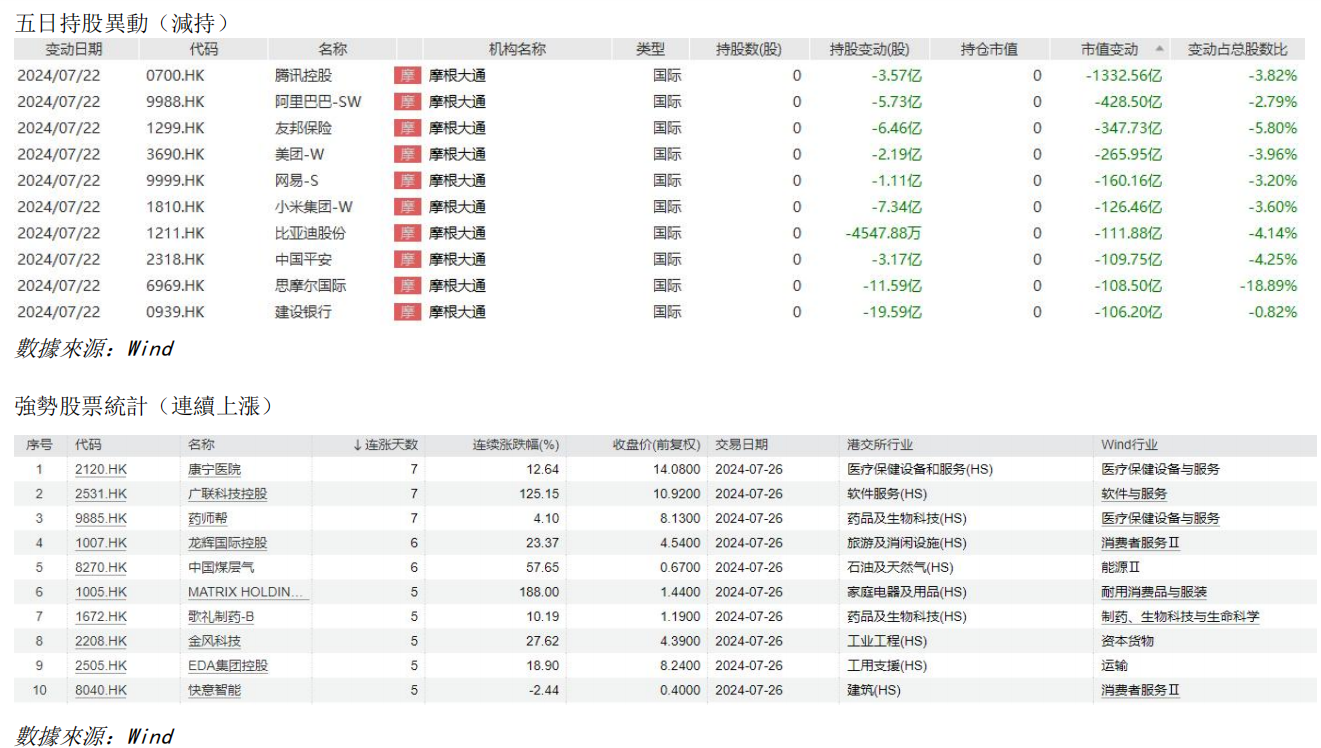
Task: Click the sort arrow in the 市值变动 header
Action: (x=1159, y=49)
